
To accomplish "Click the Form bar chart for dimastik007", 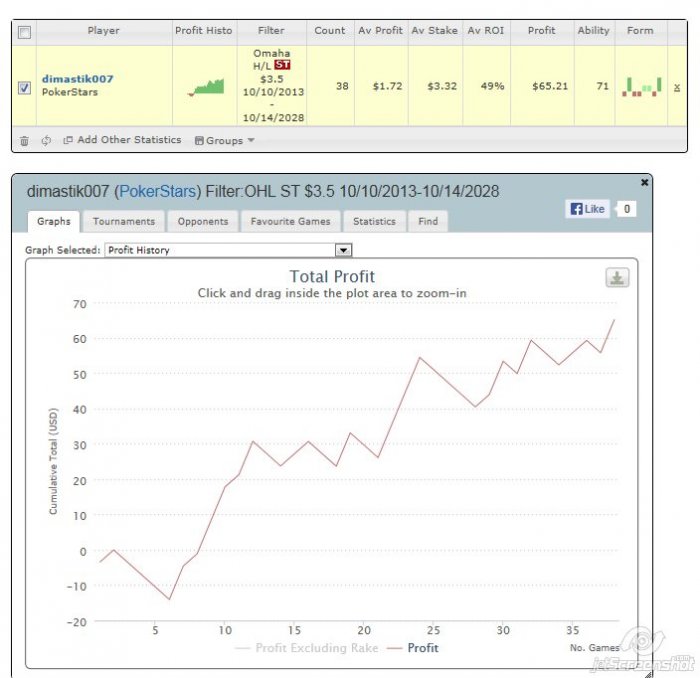I will 642,86.
